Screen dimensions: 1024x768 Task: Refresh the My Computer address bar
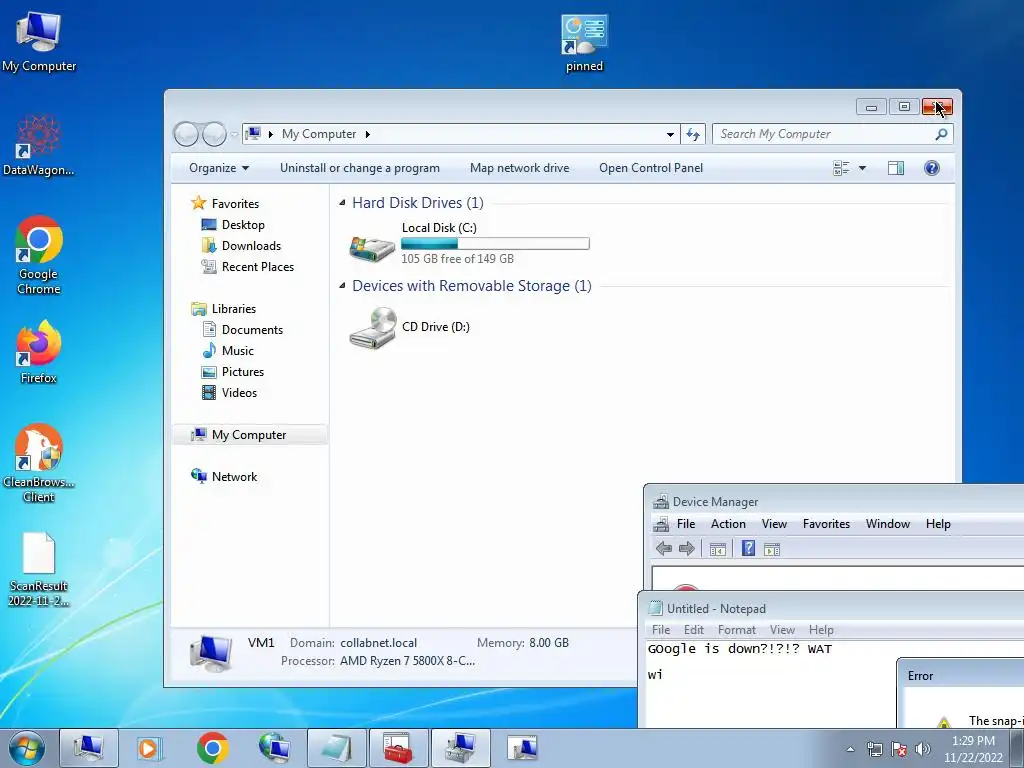[692, 134]
